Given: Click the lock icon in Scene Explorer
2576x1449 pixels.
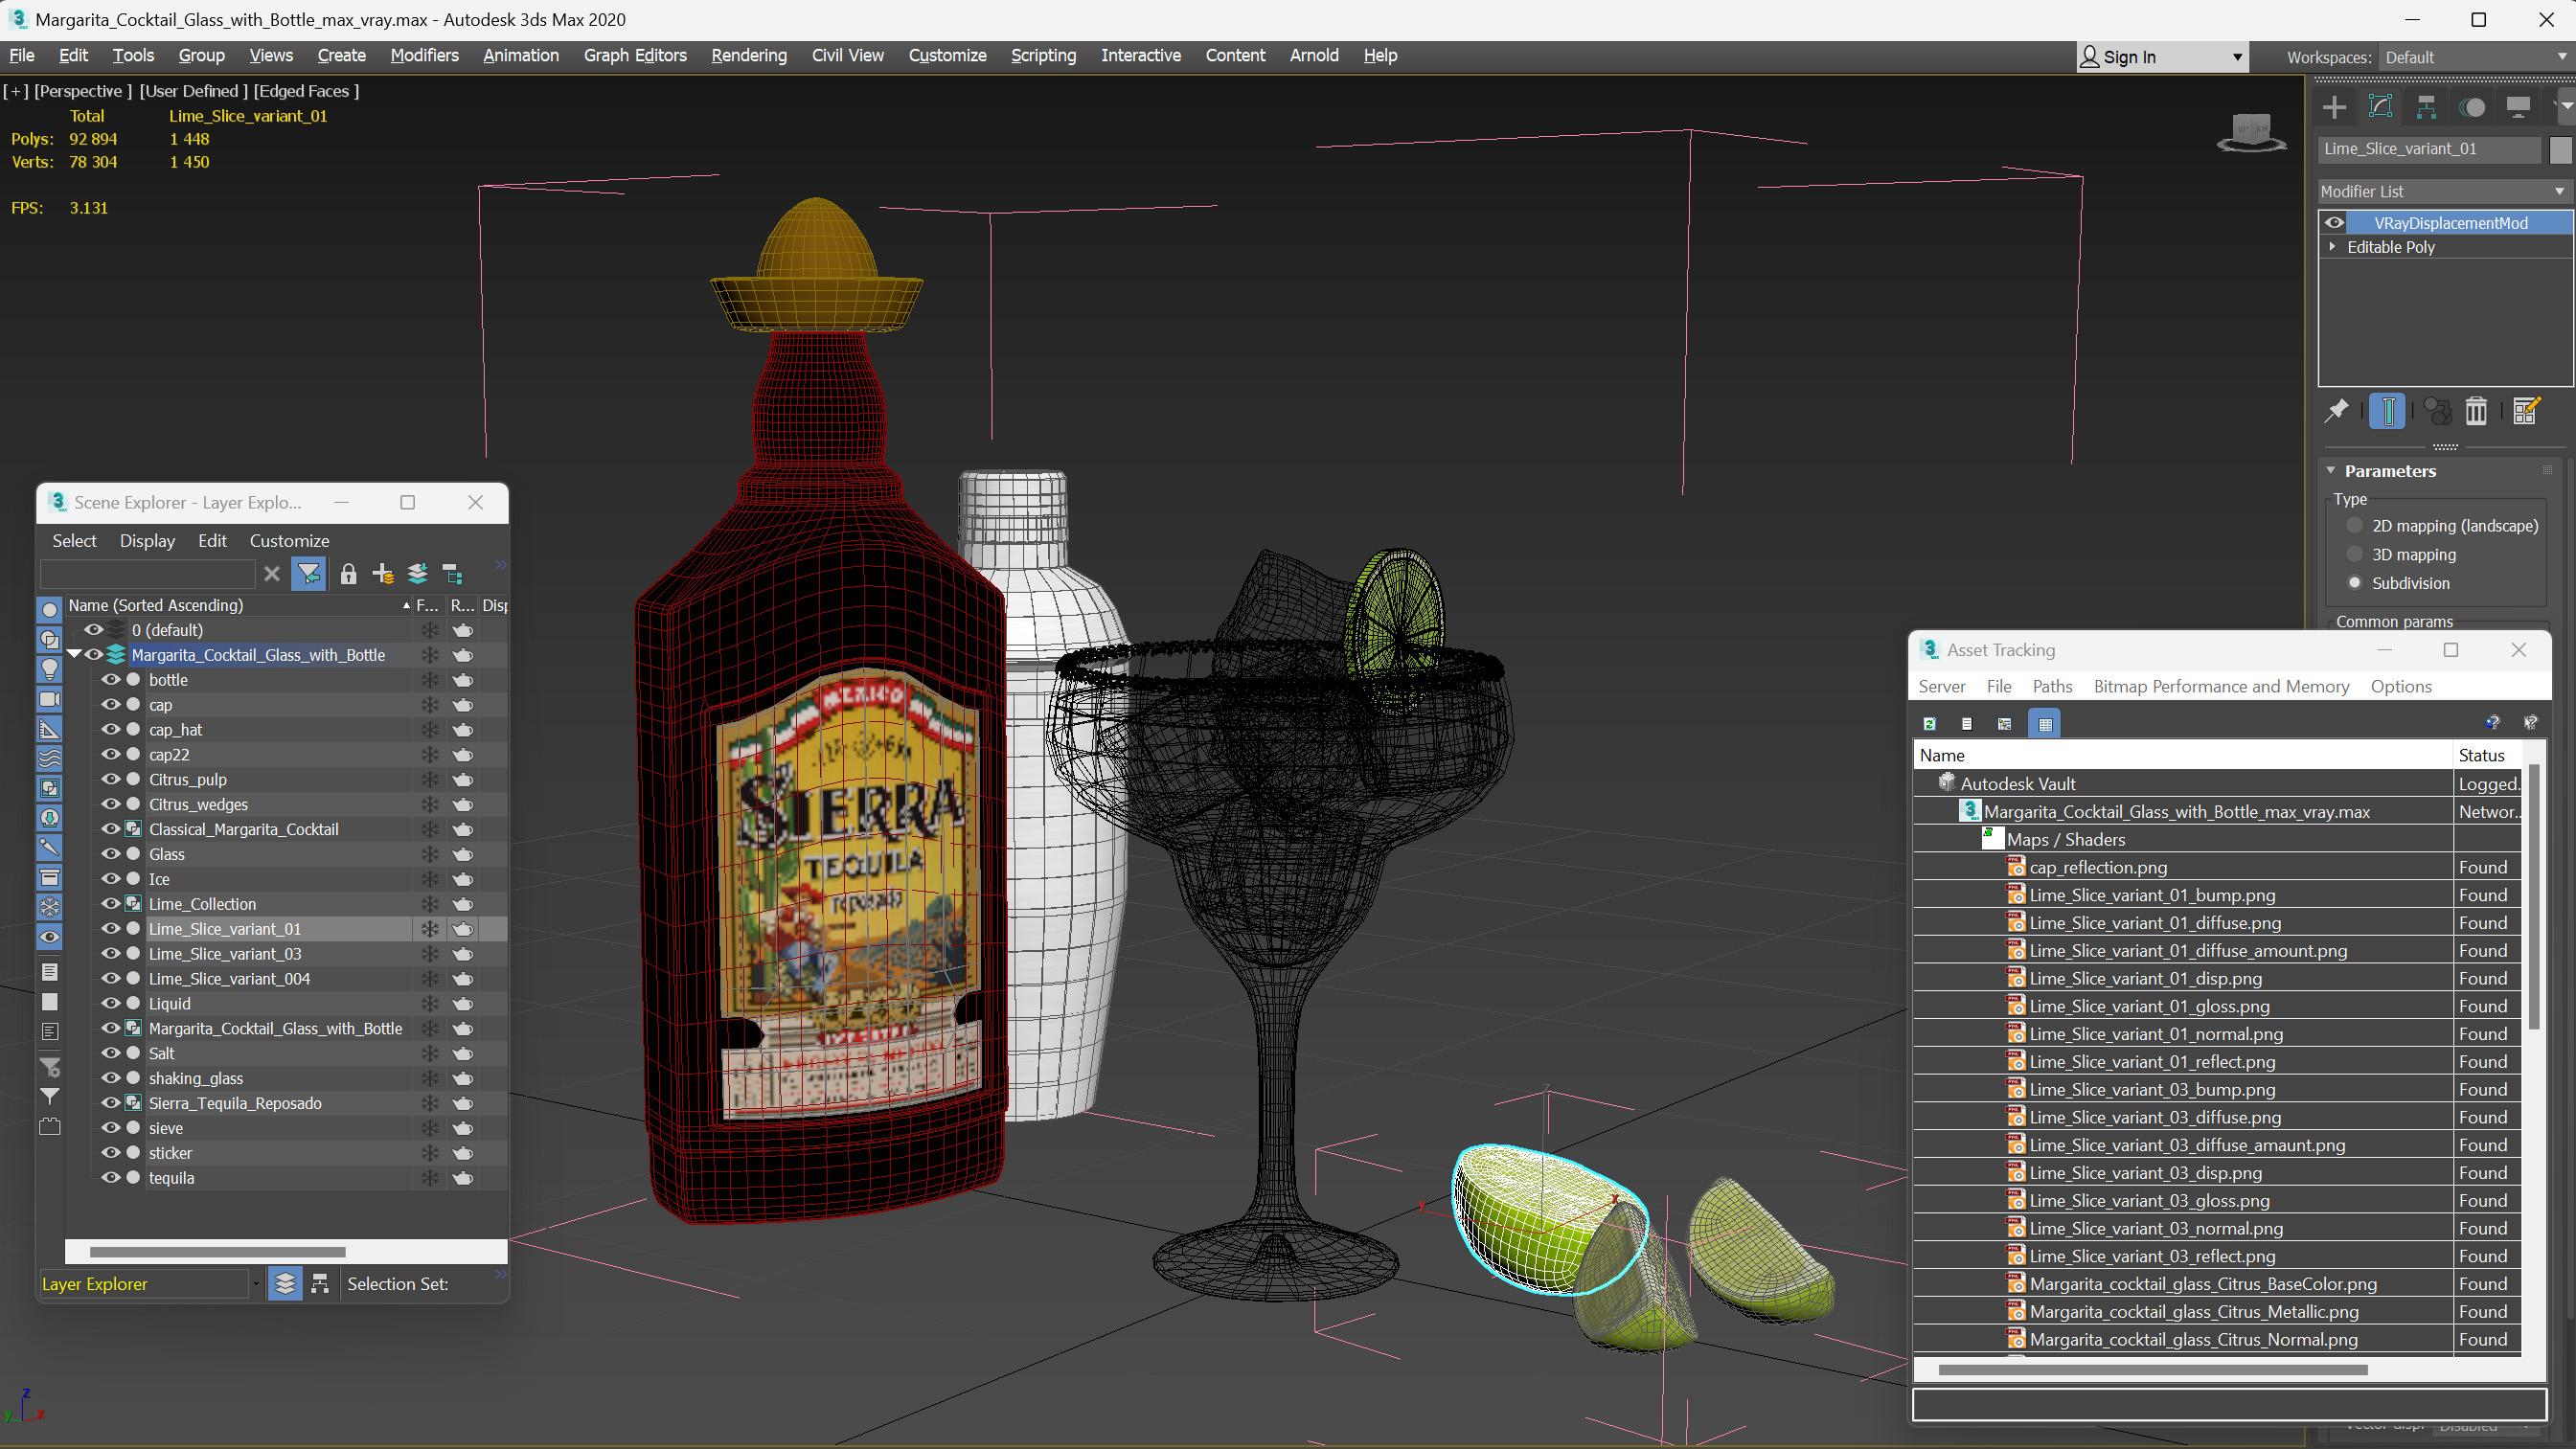Looking at the screenshot, I should click(x=348, y=574).
